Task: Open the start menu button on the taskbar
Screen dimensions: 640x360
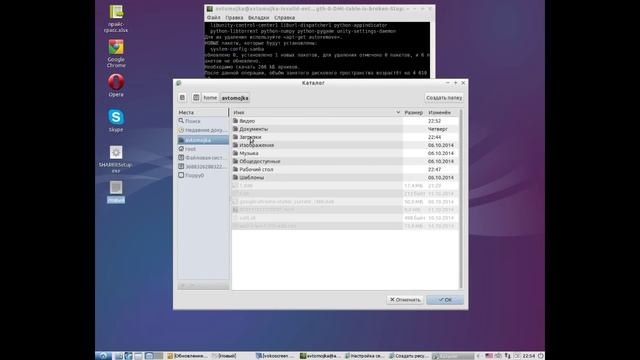Action: (x=103, y=356)
